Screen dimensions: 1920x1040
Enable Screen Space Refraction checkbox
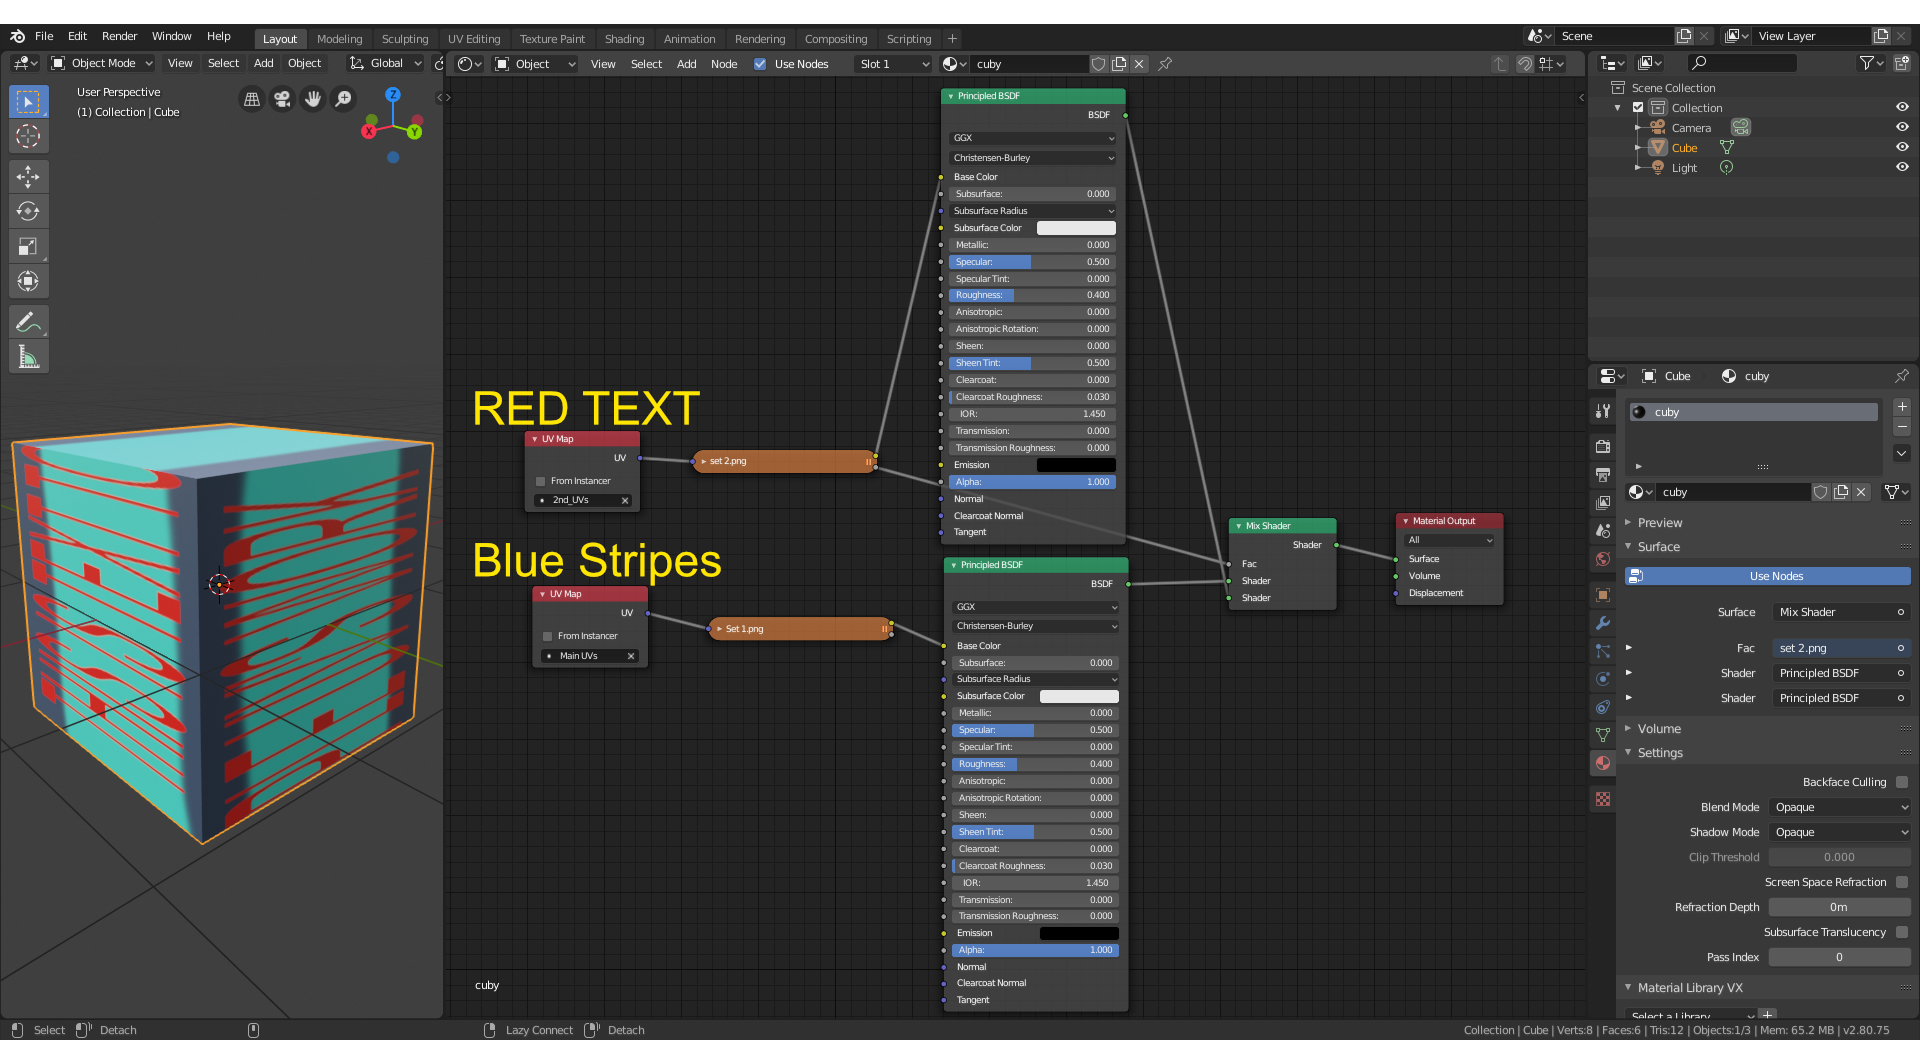tap(1902, 882)
